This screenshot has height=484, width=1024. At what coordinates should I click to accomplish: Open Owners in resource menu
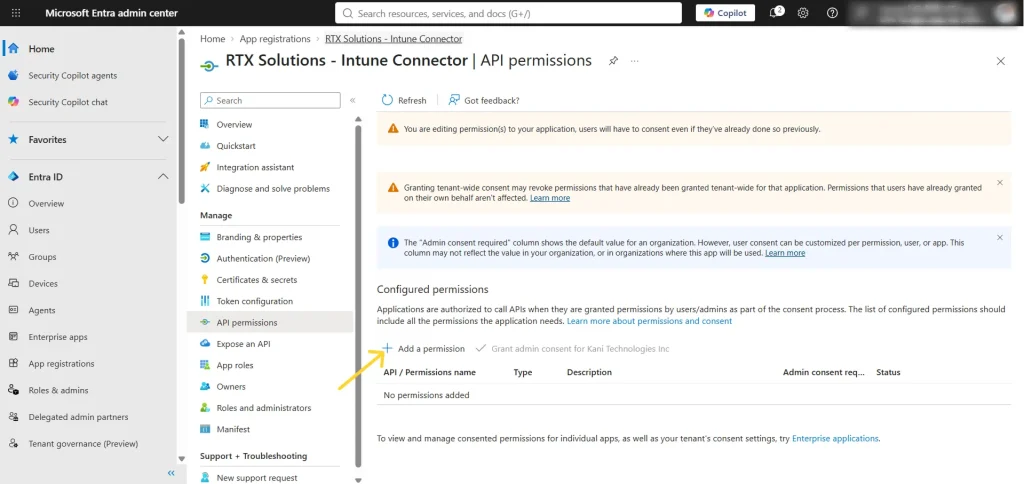tap(231, 387)
